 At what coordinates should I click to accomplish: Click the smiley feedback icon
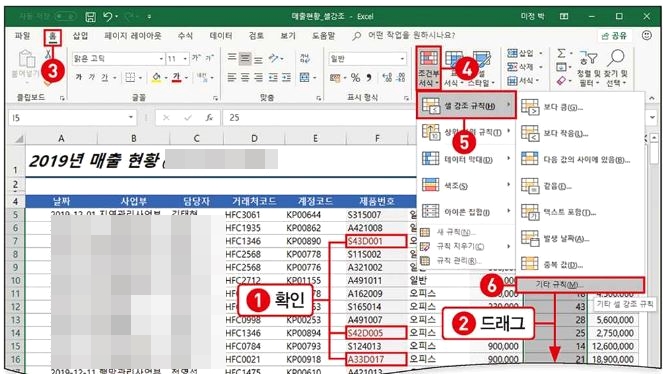click(647, 35)
